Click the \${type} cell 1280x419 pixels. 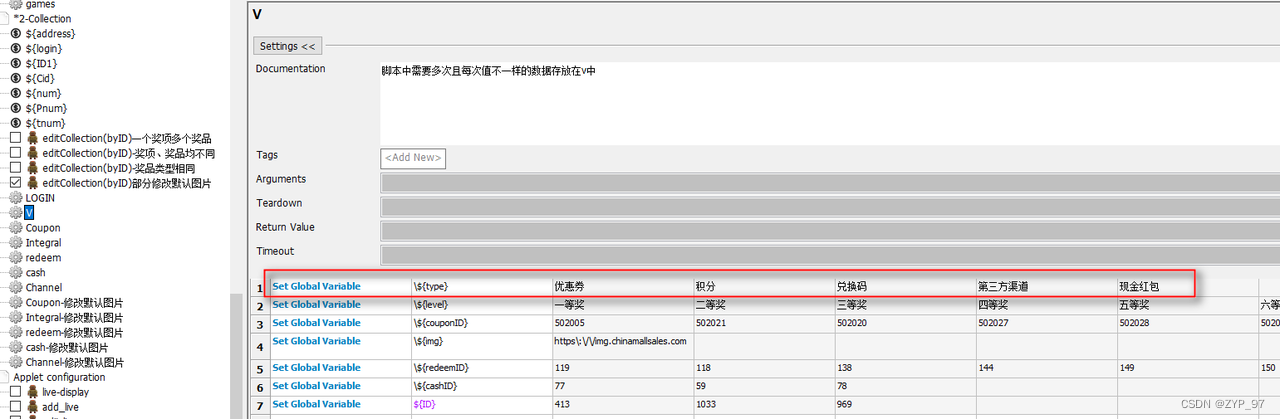481,286
